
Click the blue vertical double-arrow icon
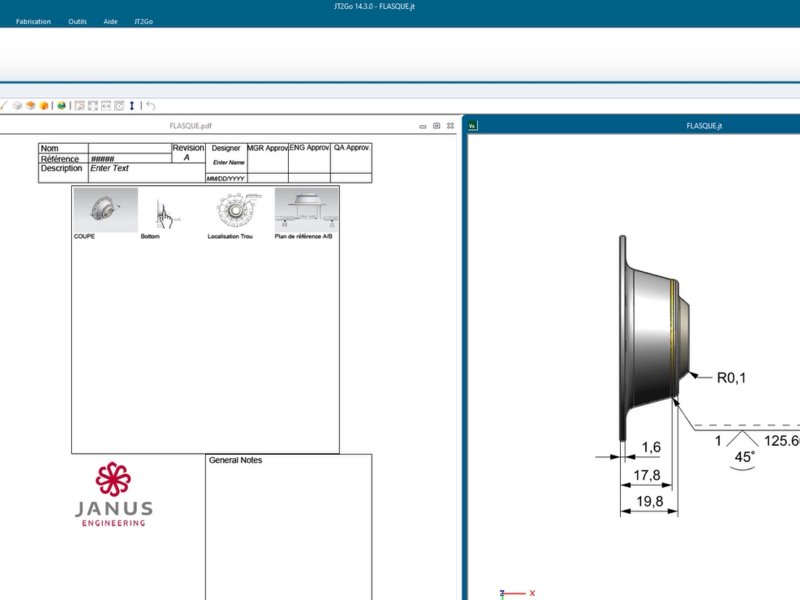[x=132, y=106]
